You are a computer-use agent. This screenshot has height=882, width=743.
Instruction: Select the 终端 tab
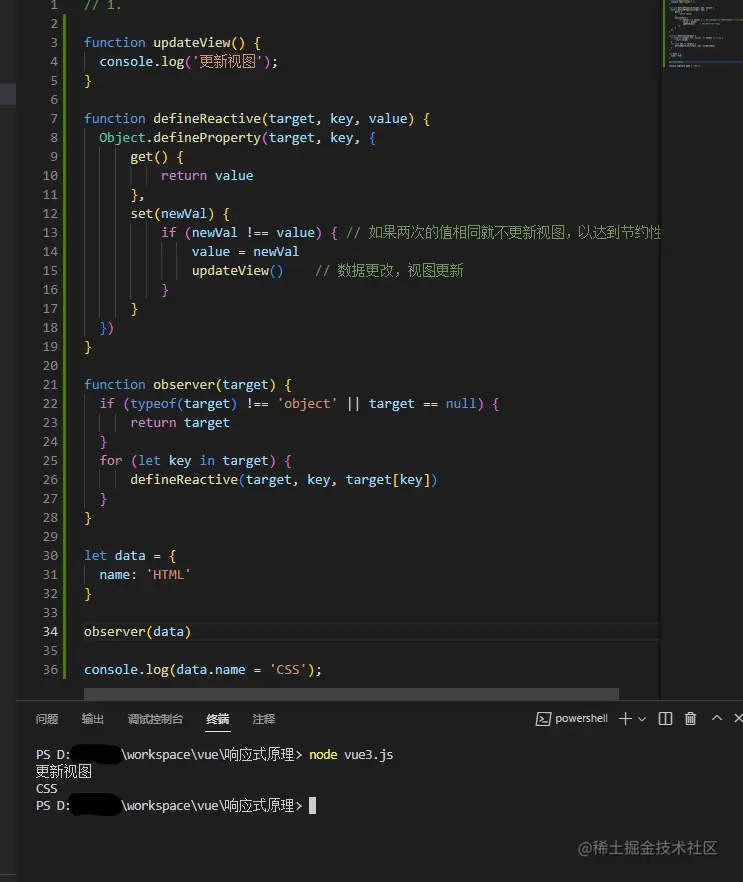(x=218, y=719)
